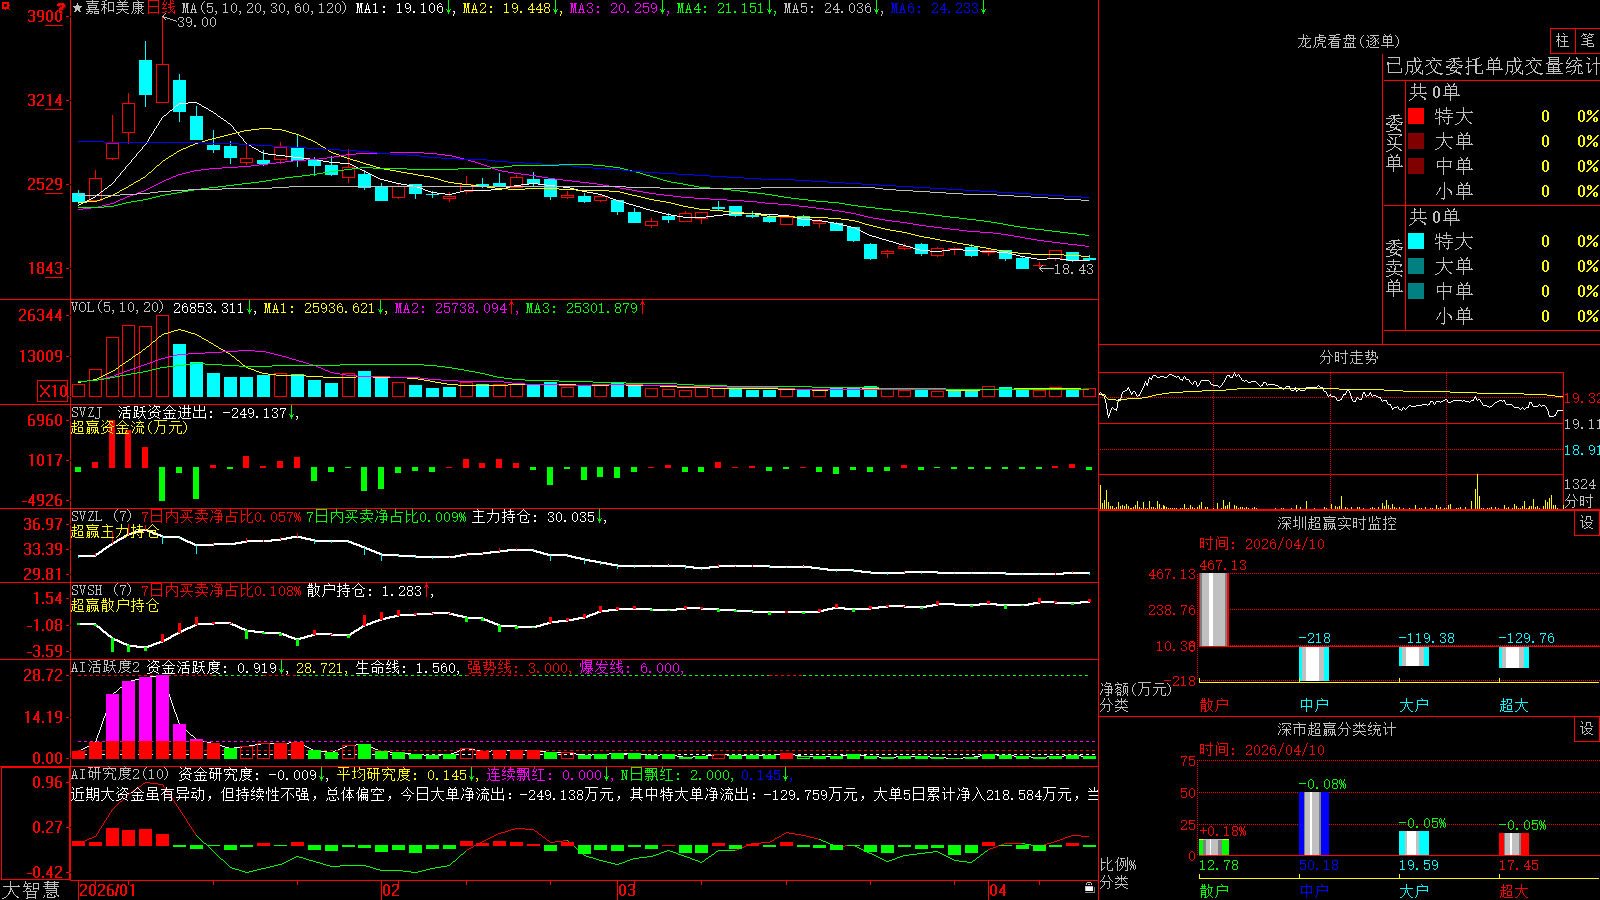Click the 深市超赢分类统计 panel title

pos(1336,729)
